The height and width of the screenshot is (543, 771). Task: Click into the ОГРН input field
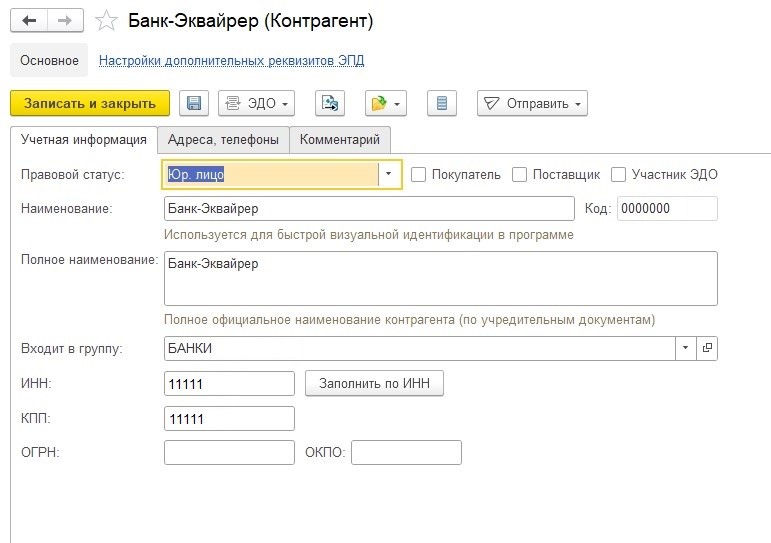229,453
